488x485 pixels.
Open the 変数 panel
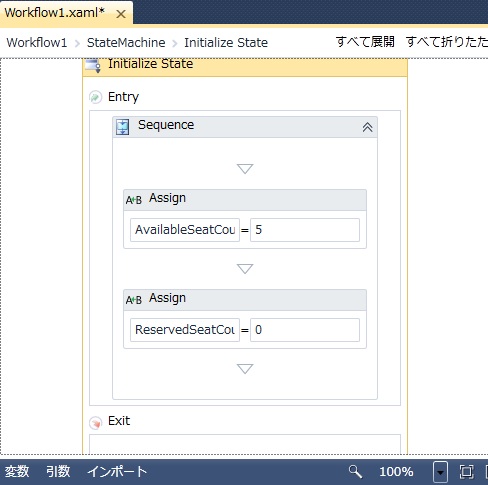[17, 471]
